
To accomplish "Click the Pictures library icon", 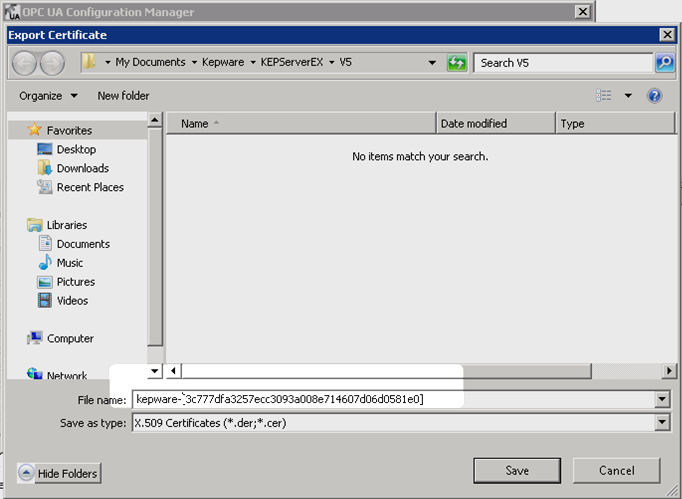I will click(x=45, y=282).
